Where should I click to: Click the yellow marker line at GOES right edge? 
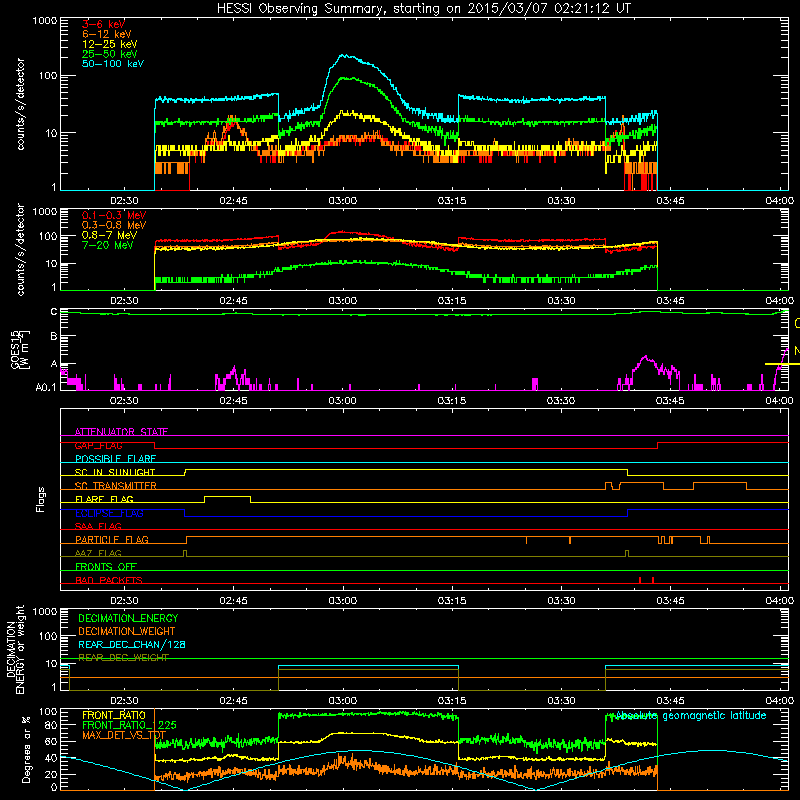pos(782,364)
